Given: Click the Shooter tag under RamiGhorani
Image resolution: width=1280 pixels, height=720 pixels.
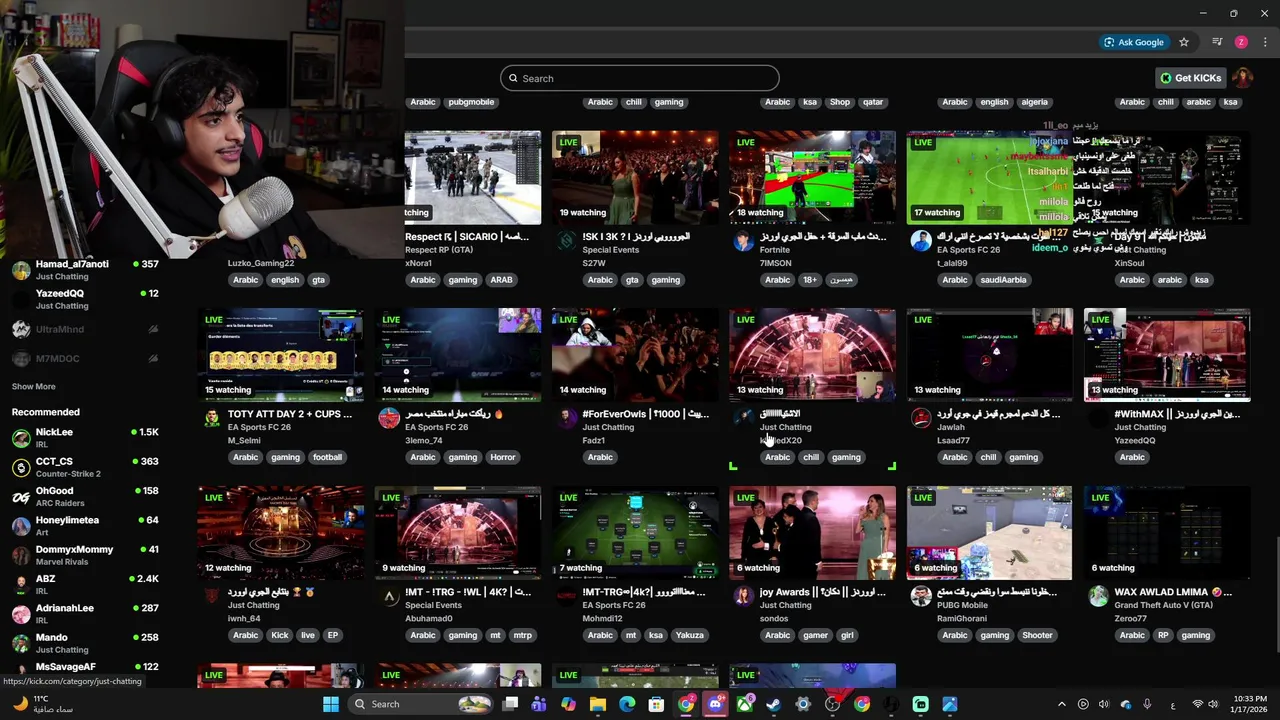Looking at the screenshot, I should coord(1037,635).
